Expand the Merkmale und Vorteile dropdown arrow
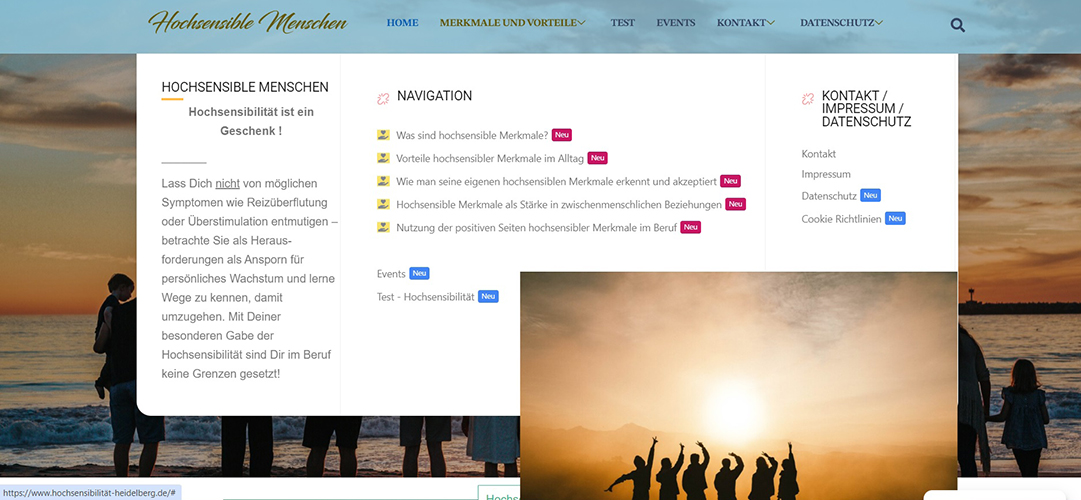 click(582, 23)
